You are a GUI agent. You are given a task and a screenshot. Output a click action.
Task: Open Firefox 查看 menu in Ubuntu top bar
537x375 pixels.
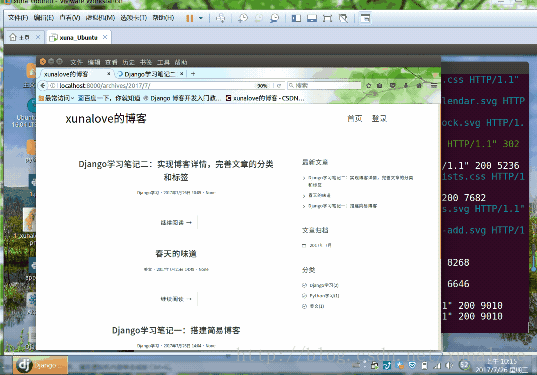(111, 62)
